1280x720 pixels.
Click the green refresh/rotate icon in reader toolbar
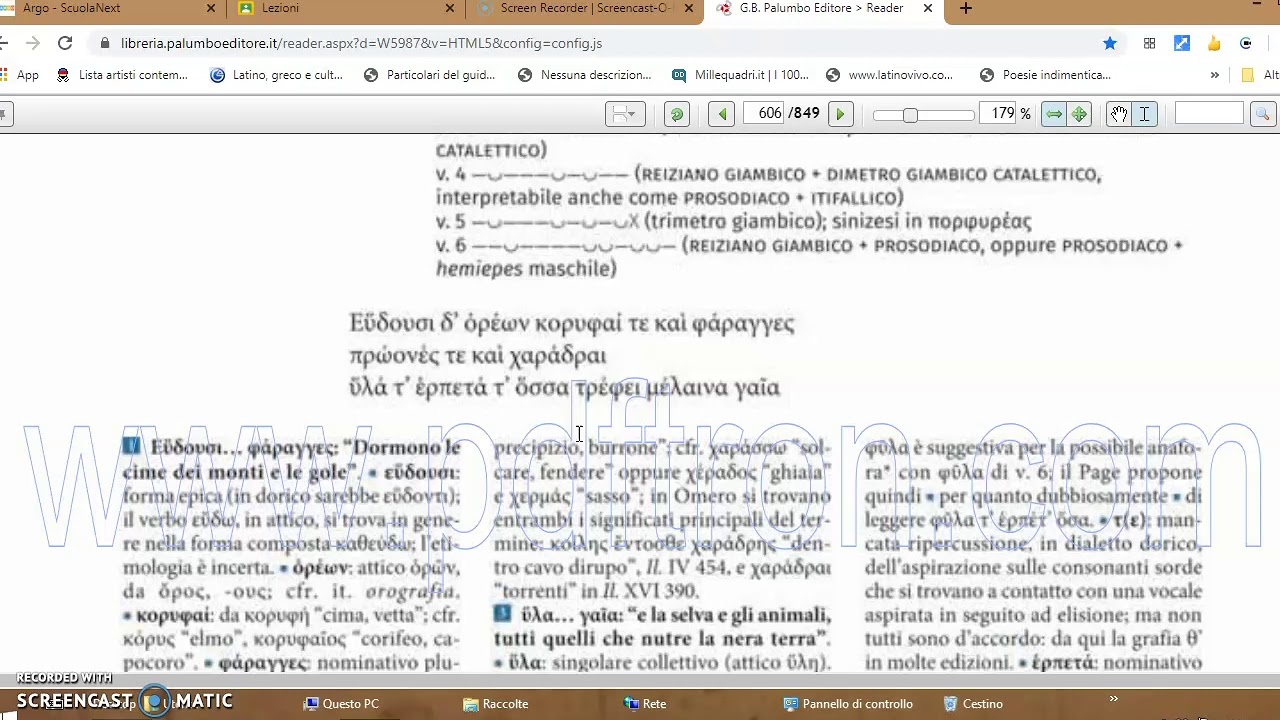pos(677,114)
